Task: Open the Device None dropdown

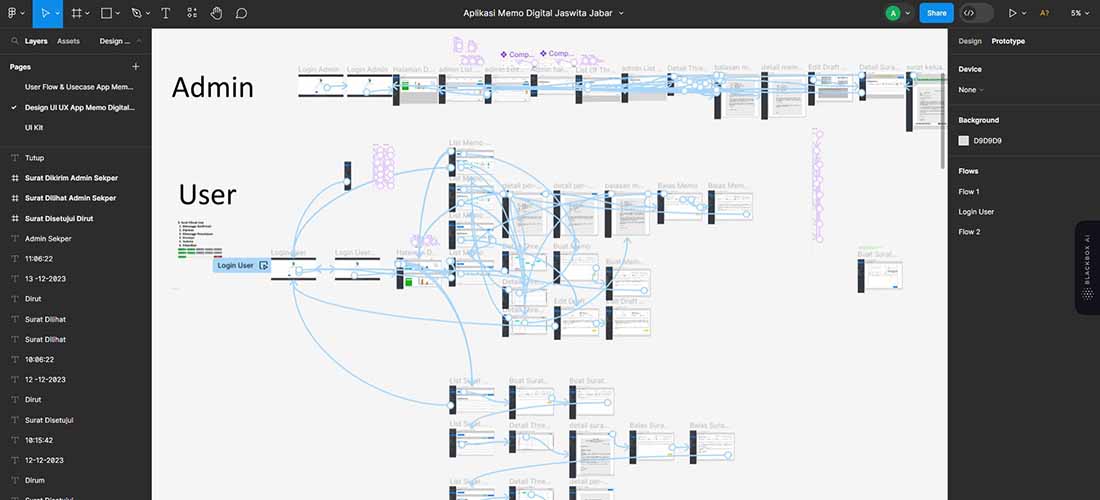Action: coord(971,90)
